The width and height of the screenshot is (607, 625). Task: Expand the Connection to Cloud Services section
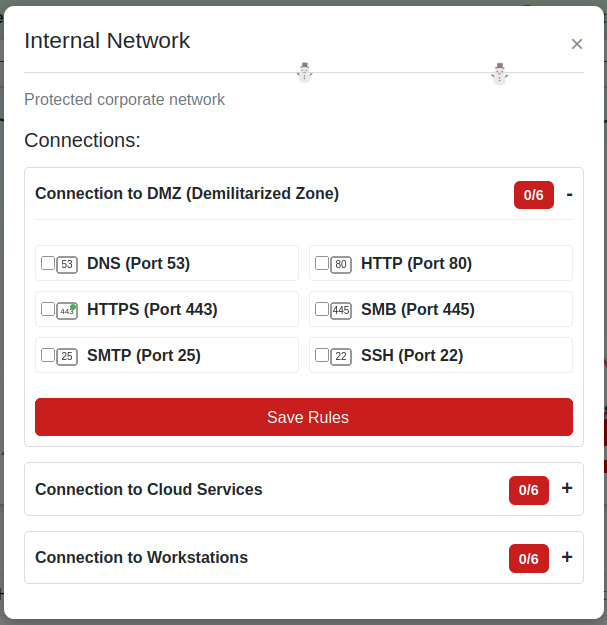tap(567, 488)
